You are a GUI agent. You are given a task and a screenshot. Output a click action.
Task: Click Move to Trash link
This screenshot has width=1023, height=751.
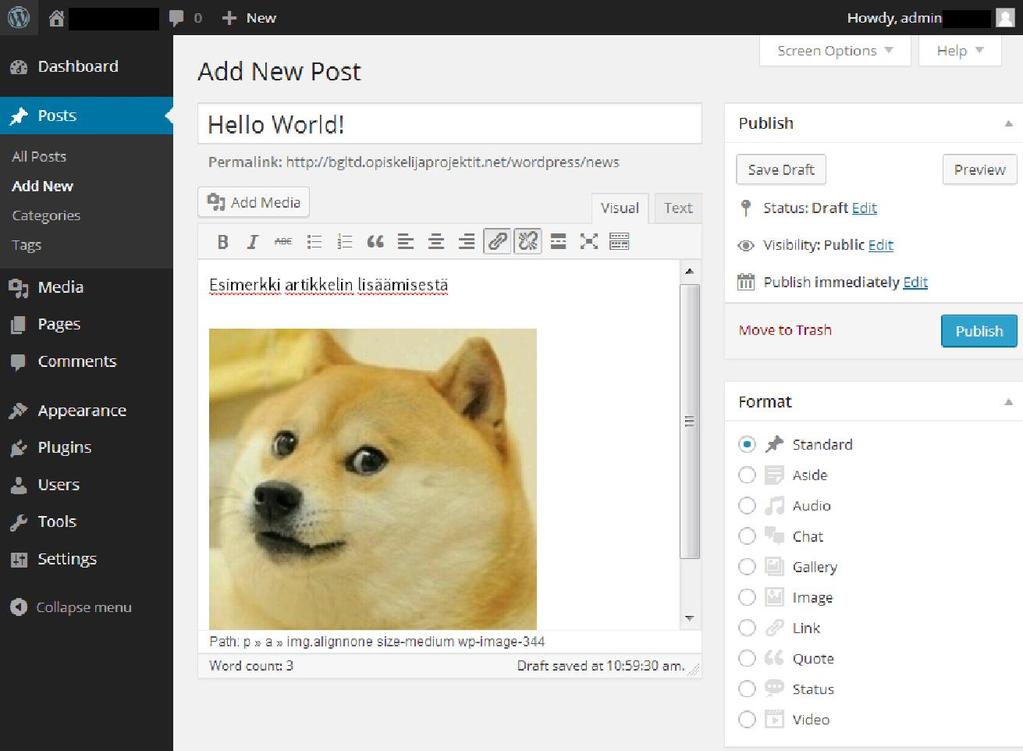[x=785, y=330]
